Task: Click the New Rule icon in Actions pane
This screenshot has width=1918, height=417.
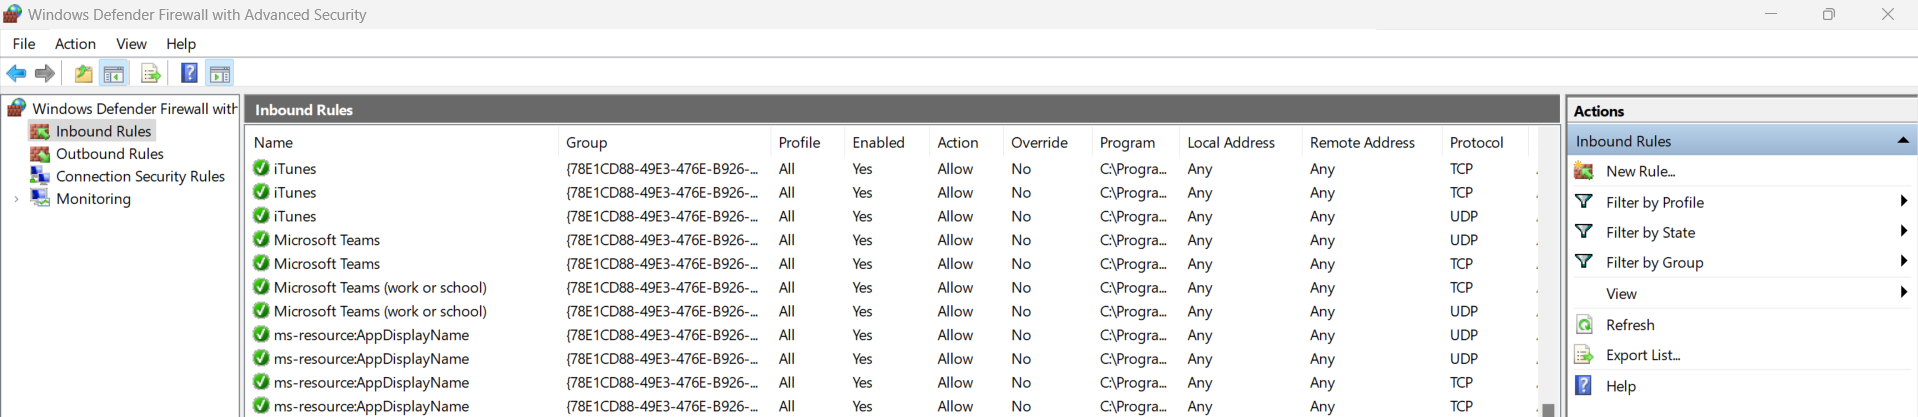Action: coord(1584,171)
